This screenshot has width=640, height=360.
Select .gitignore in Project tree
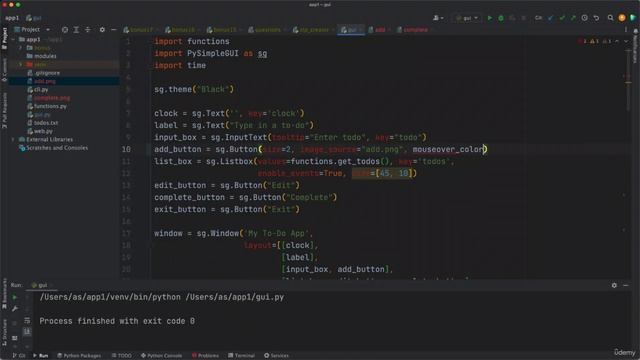(x=44, y=73)
